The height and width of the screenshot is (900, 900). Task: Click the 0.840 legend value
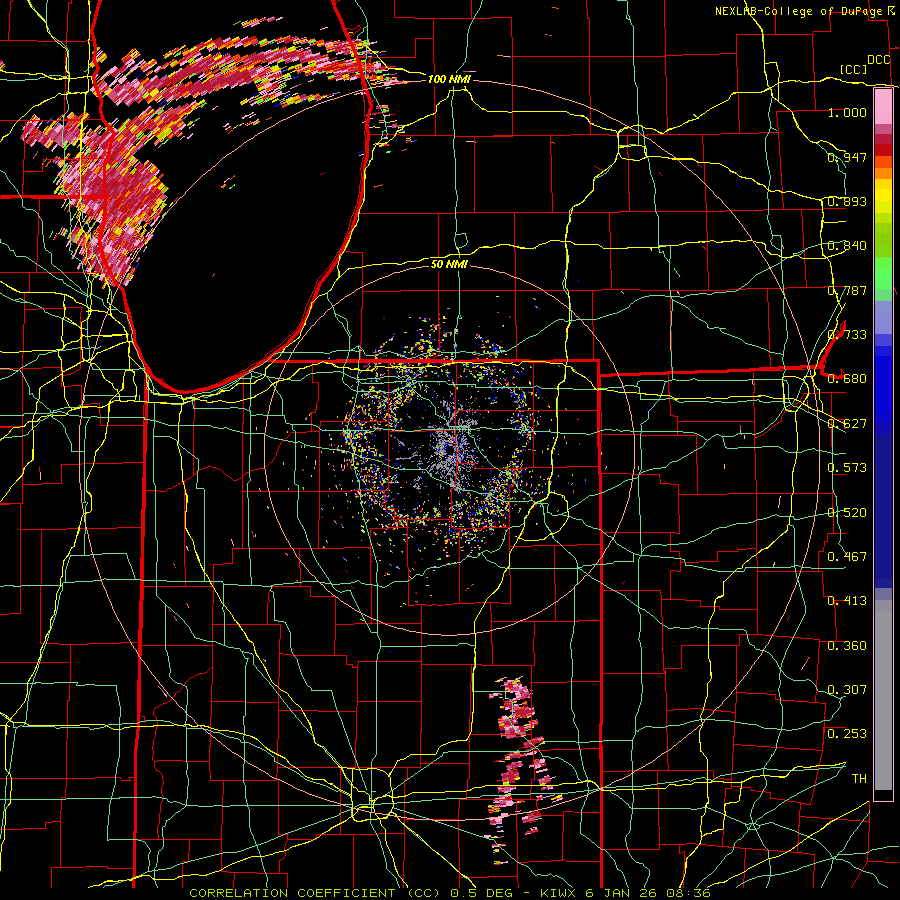point(847,246)
